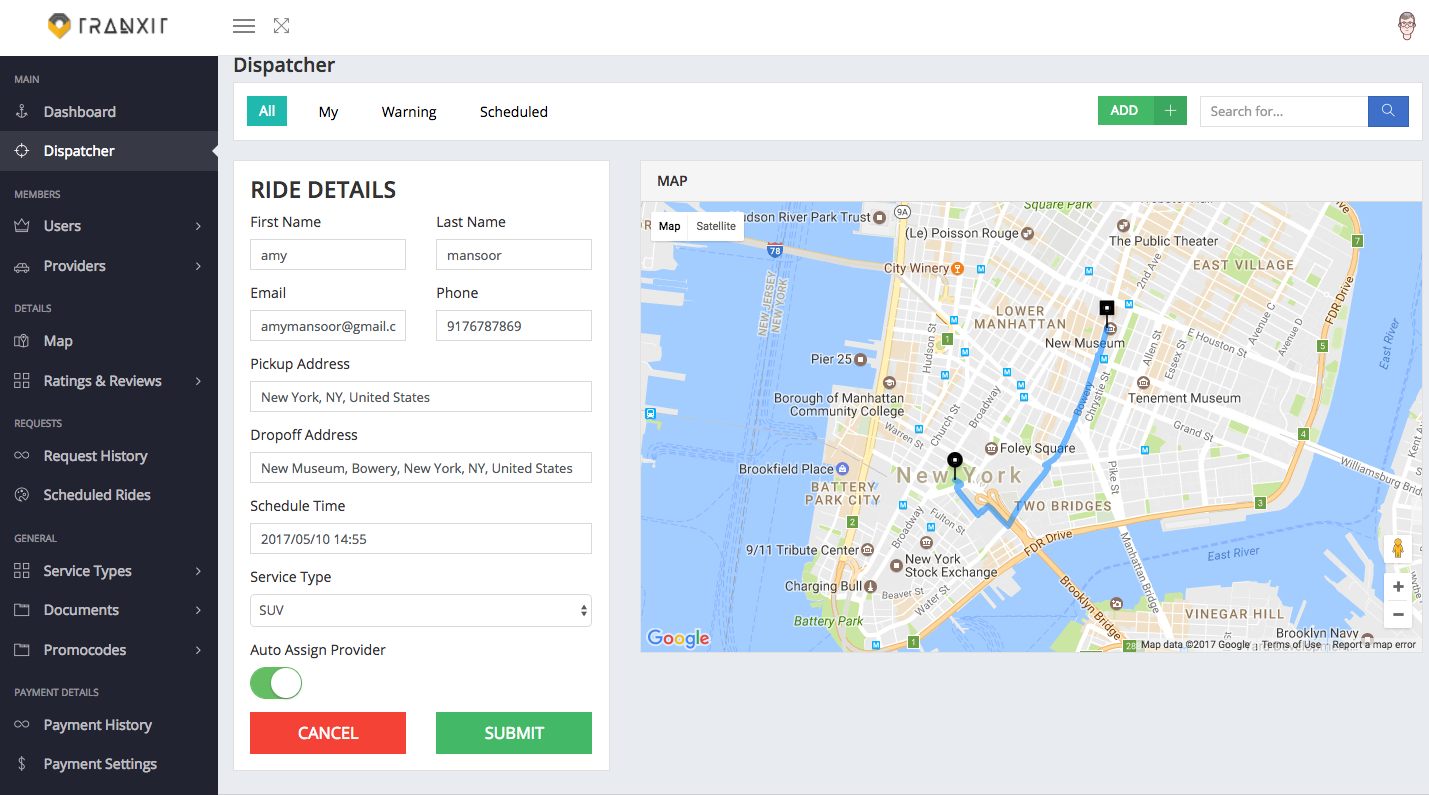This screenshot has height=795, width=1429.
Task: Expand the Documents submenu chevron
Action: 198,610
